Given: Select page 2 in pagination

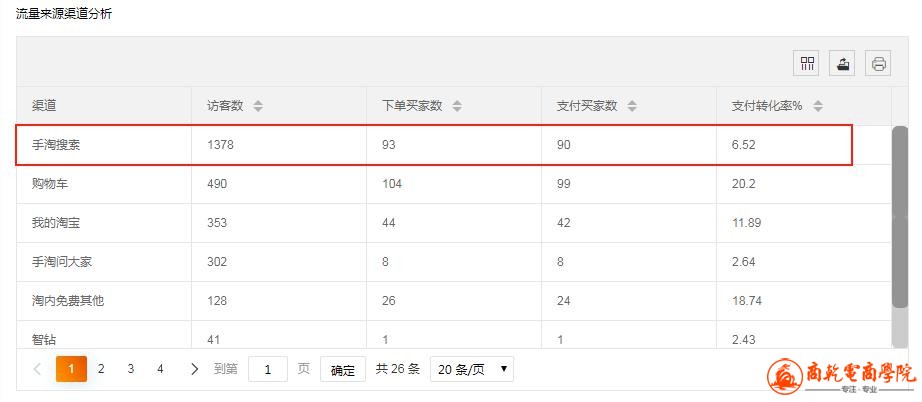Looking at the screenshot, I should tap(101, 369).
